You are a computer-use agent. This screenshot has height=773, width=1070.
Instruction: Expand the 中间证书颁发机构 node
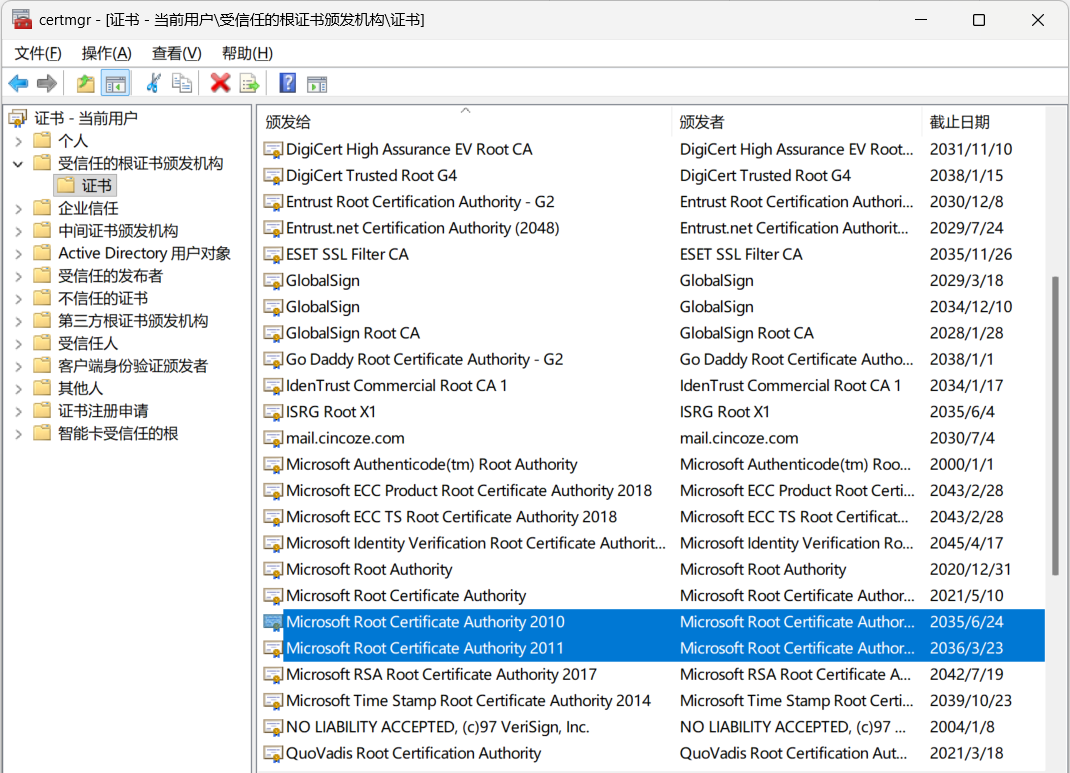pos(18,231)
